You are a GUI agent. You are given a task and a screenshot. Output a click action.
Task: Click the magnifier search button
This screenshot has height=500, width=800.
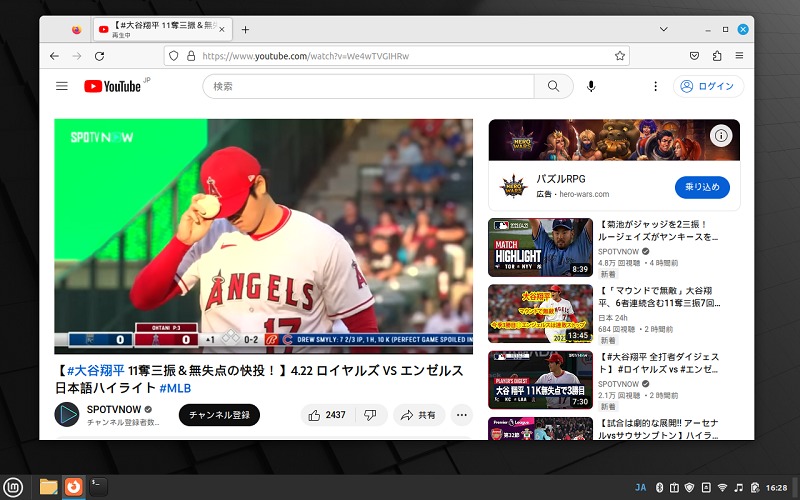click(x=554, y=86)
